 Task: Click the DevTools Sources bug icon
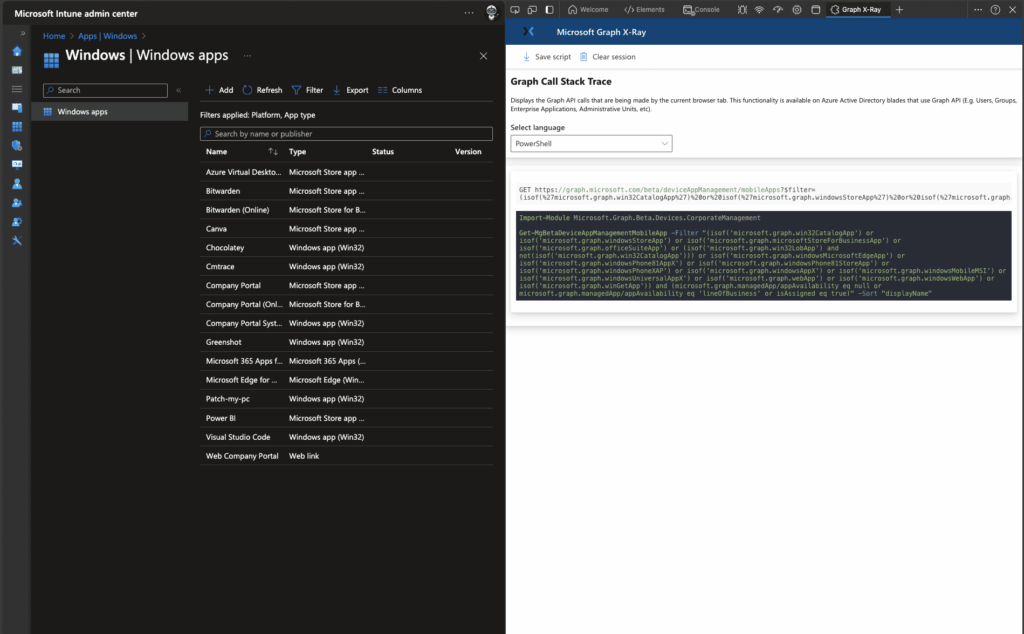pyautogui.click(x=741, y=10)
